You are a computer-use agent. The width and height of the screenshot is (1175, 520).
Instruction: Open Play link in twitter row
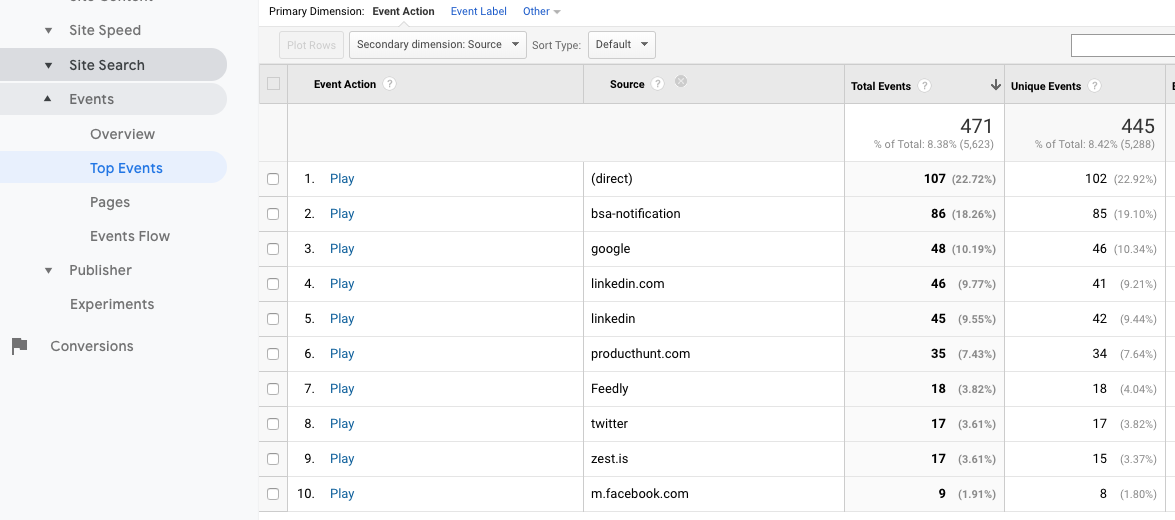342,423
